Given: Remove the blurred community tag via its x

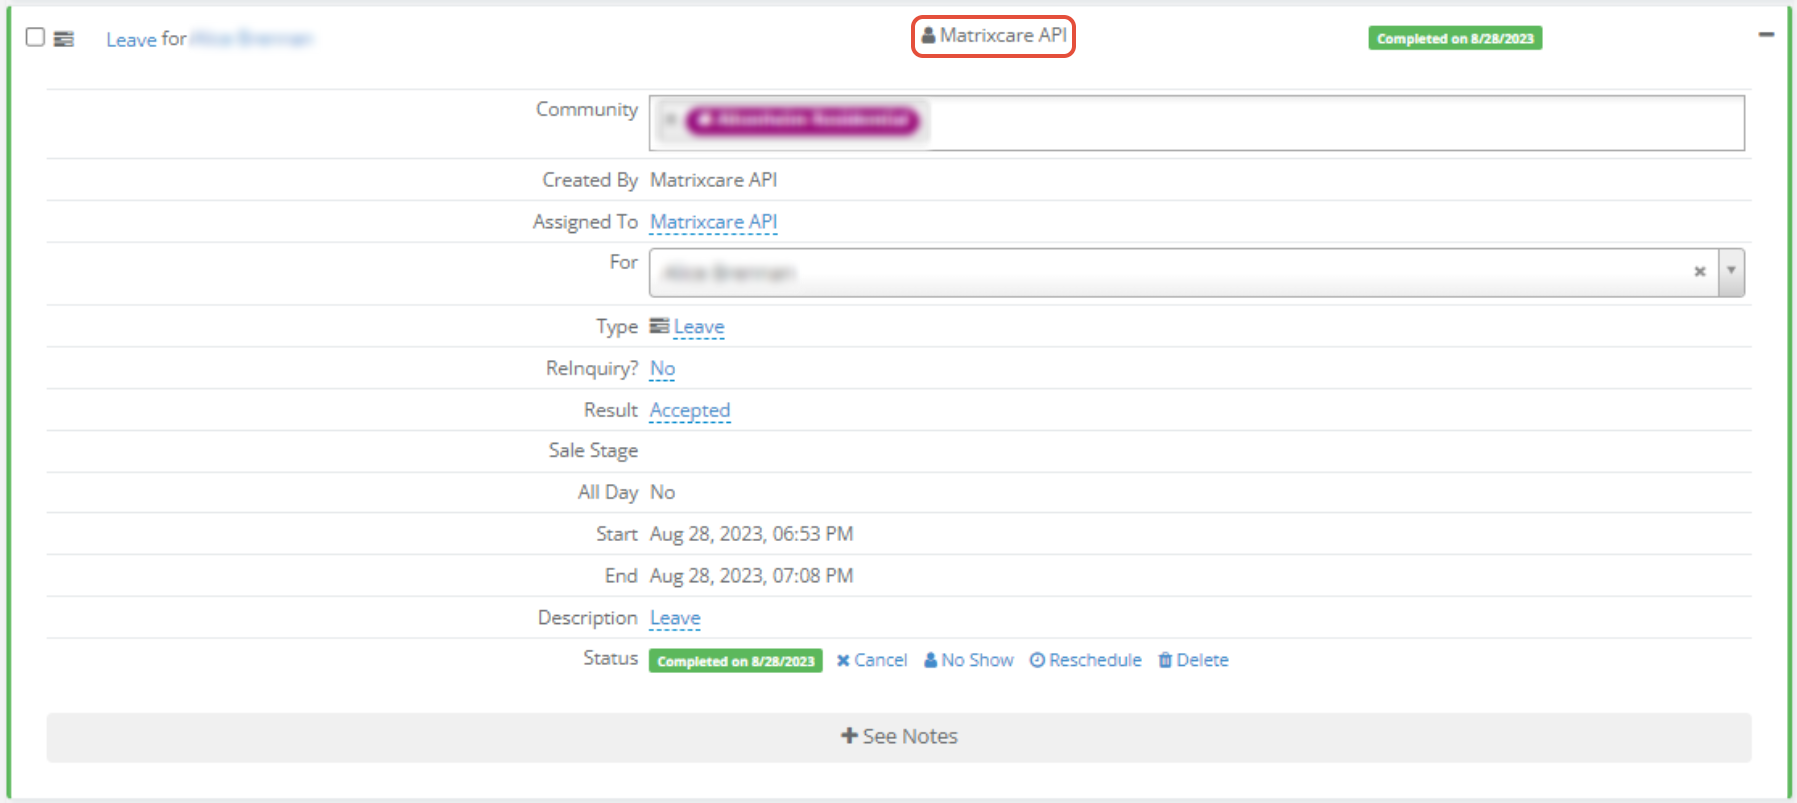Looking at the screenshot, I should (x=669, y=120).
